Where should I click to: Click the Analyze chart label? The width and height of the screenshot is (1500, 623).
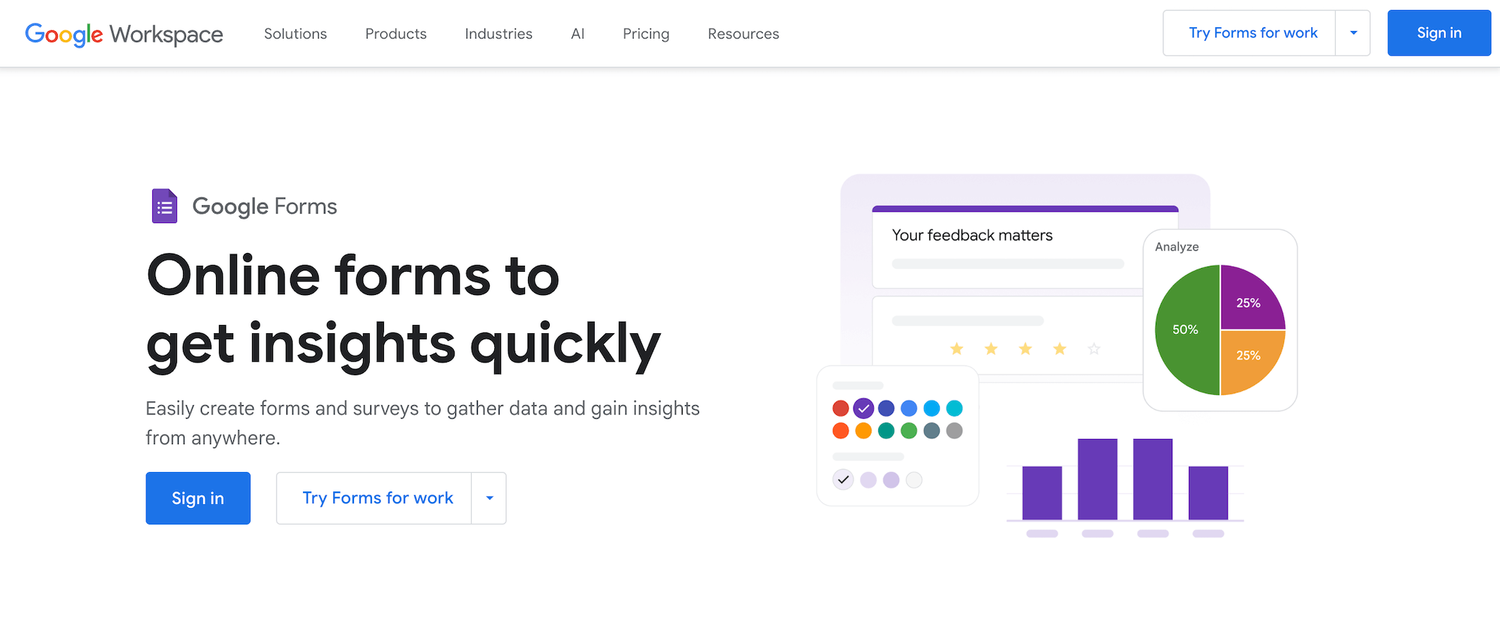coord(1177,246)
